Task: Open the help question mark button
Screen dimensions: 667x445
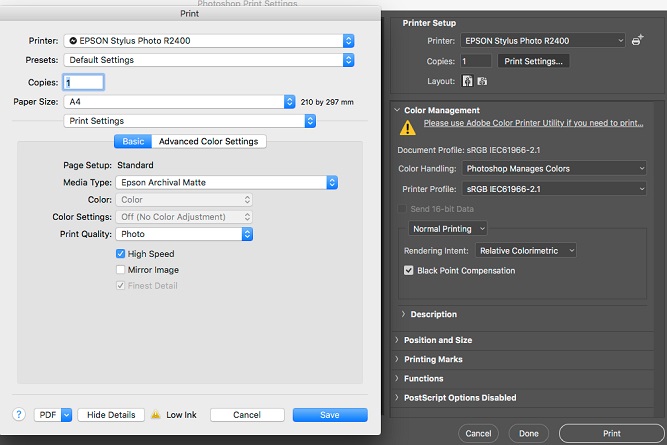Action: click(19, 414)
